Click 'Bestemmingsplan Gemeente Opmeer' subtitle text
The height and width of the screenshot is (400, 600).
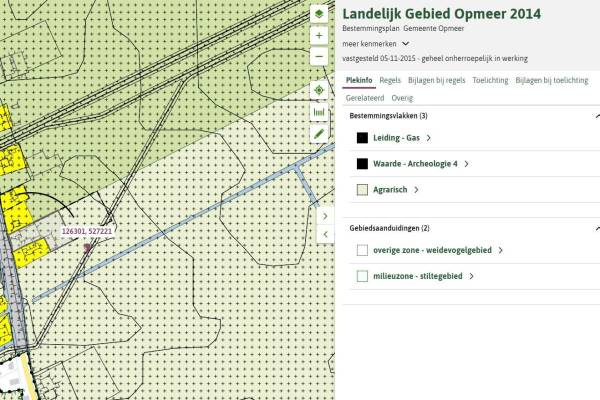(x=403, y=28)
